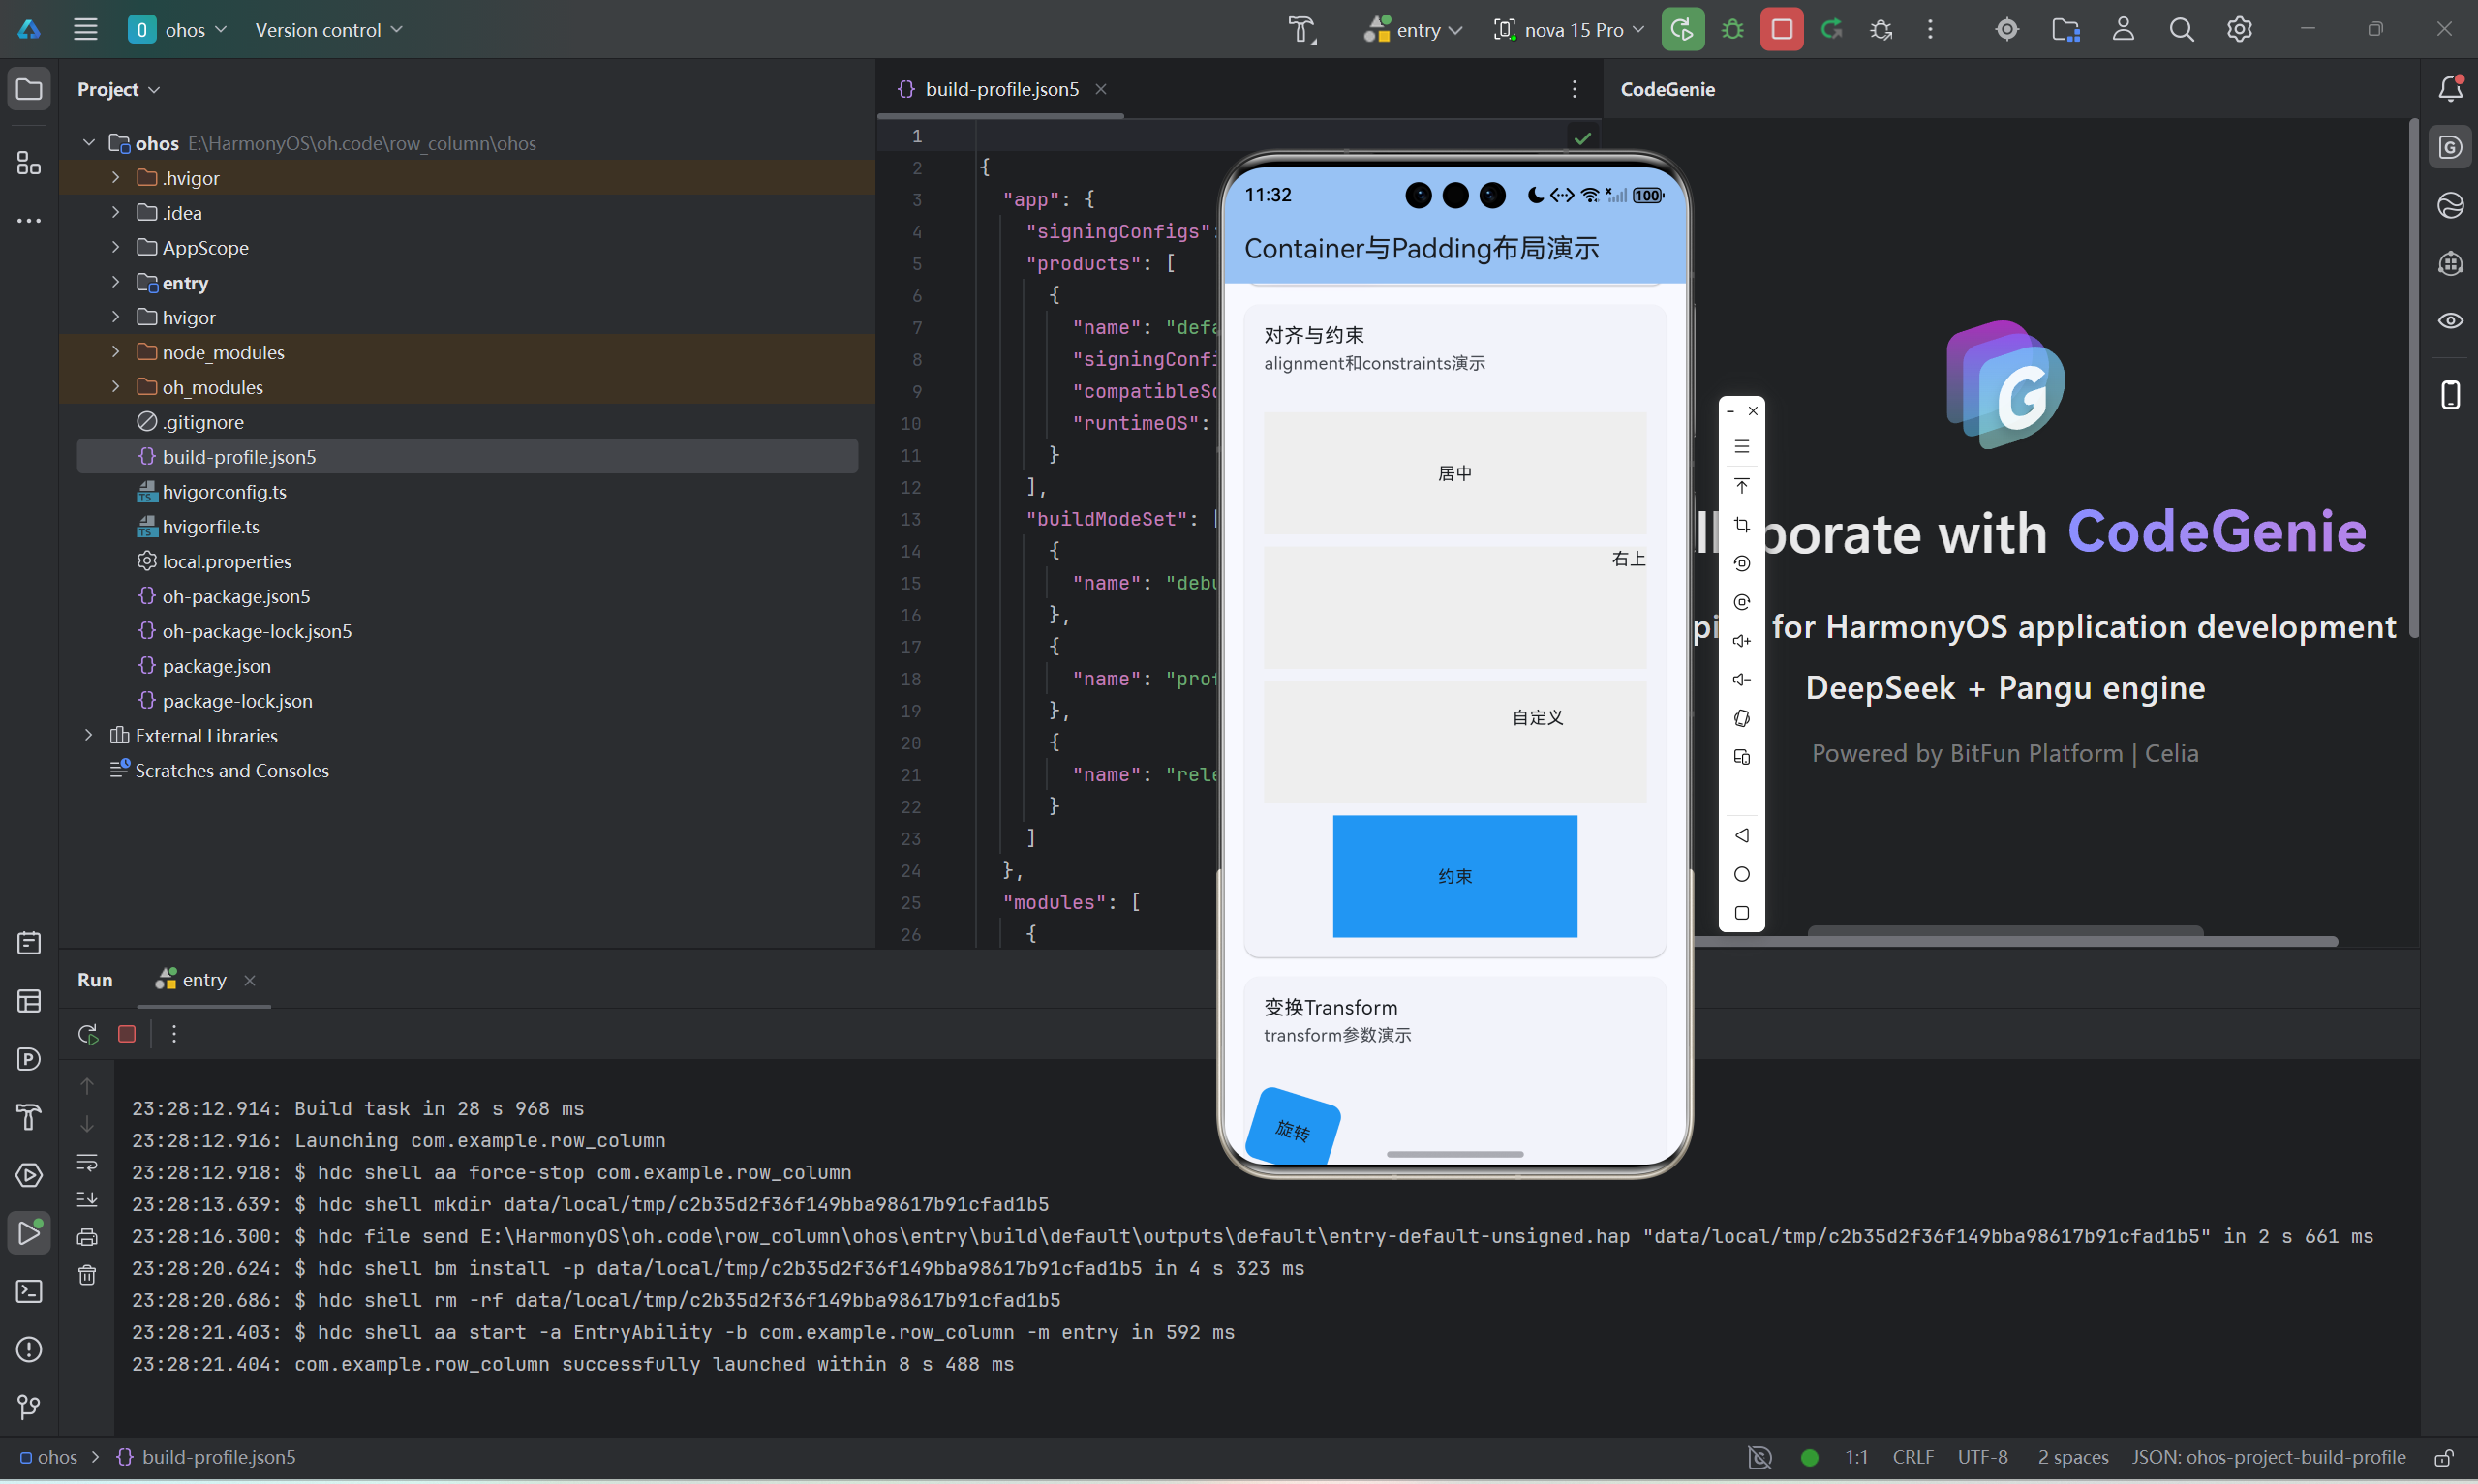Open the Terminal tool window icon
Image resolution: width=2478 pixels, height=1484 pixels.
29,1291
